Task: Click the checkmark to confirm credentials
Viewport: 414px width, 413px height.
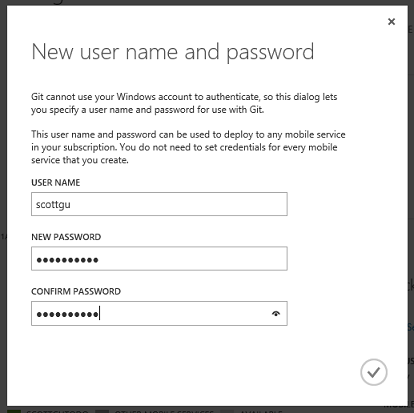Action: point(373,372)
